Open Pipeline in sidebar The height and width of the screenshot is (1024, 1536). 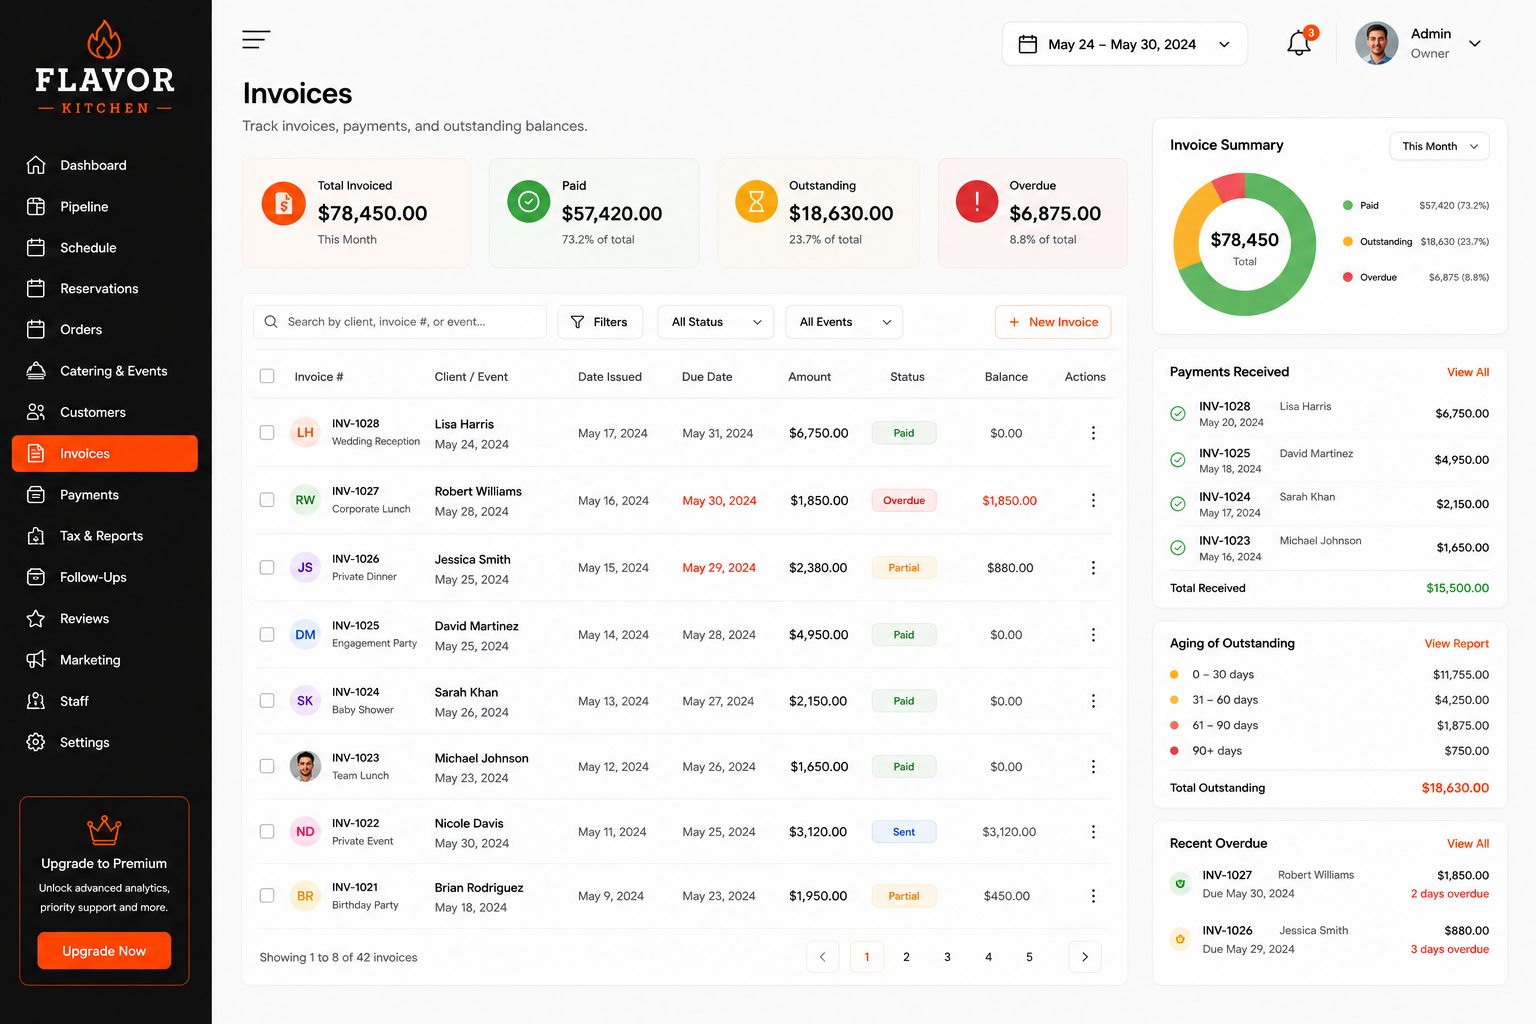point(105,206)
